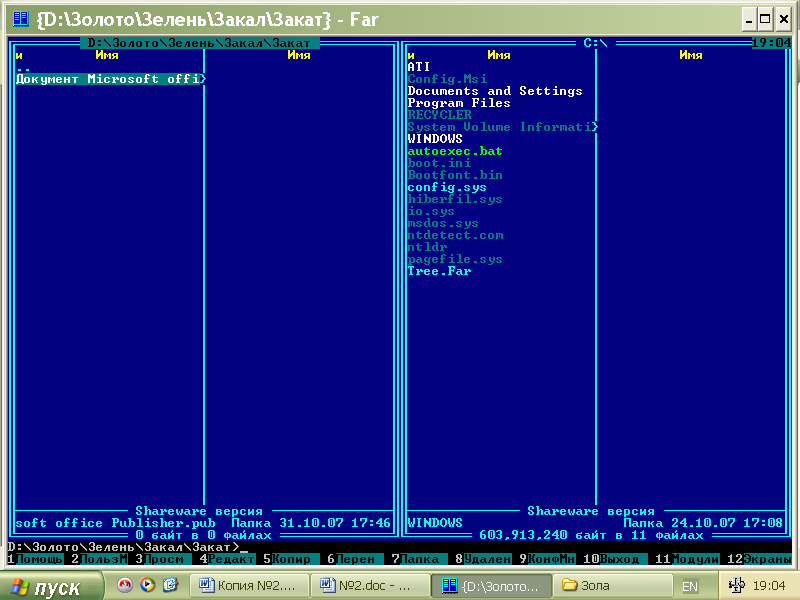The height and width of the screenshot is (600, 800).
Task: Click right panel status '603,913,240 байт в 11 файлах'
Action: pos(591,535)
